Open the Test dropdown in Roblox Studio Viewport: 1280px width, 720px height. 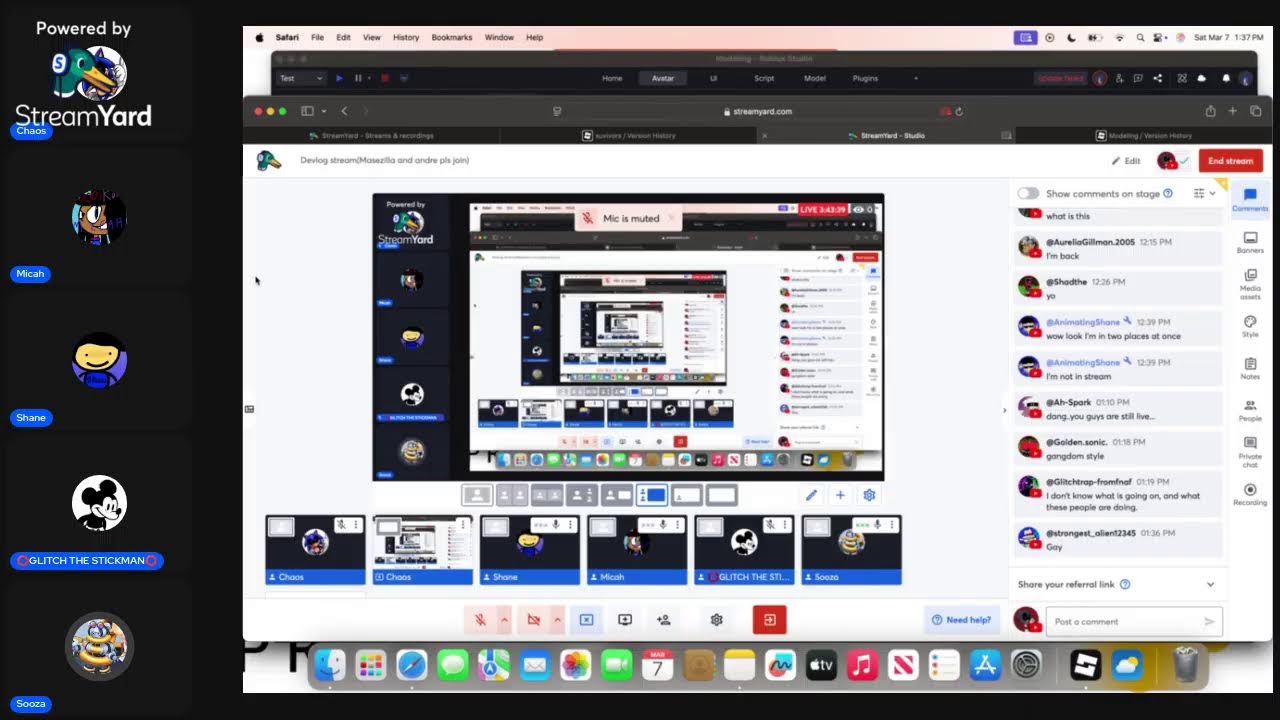(x=301, y=78)
